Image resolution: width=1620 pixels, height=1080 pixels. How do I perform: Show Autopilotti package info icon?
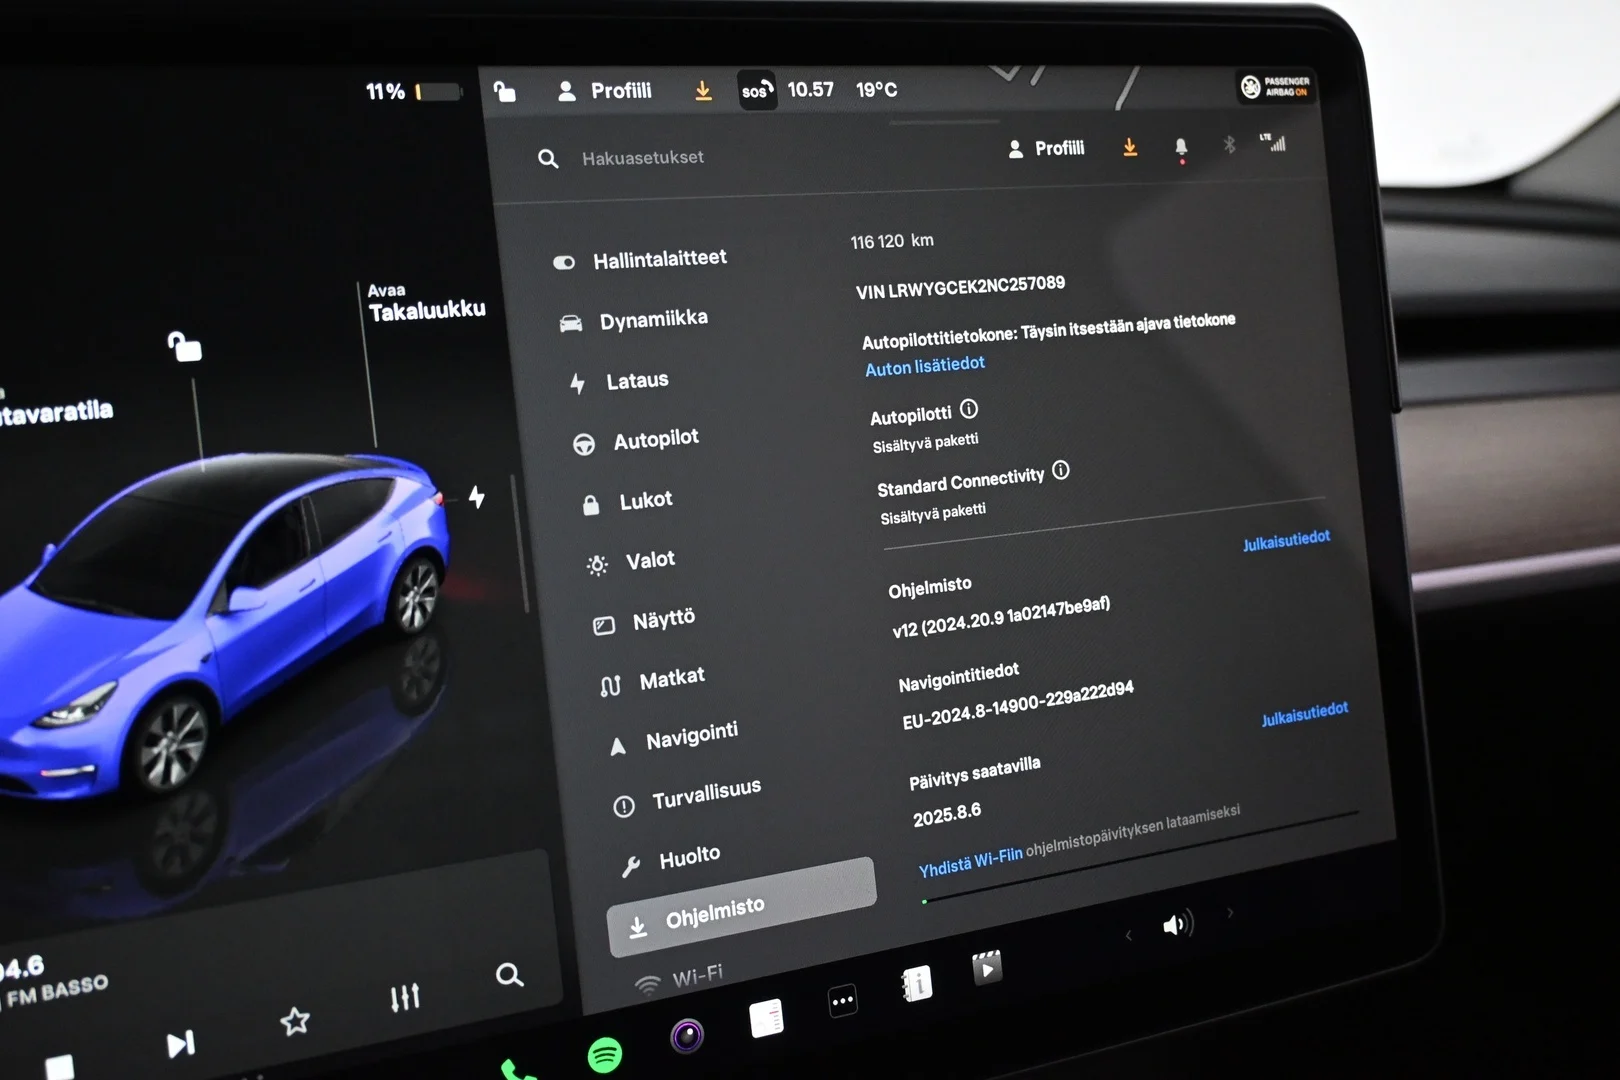[x=969, y=409]
